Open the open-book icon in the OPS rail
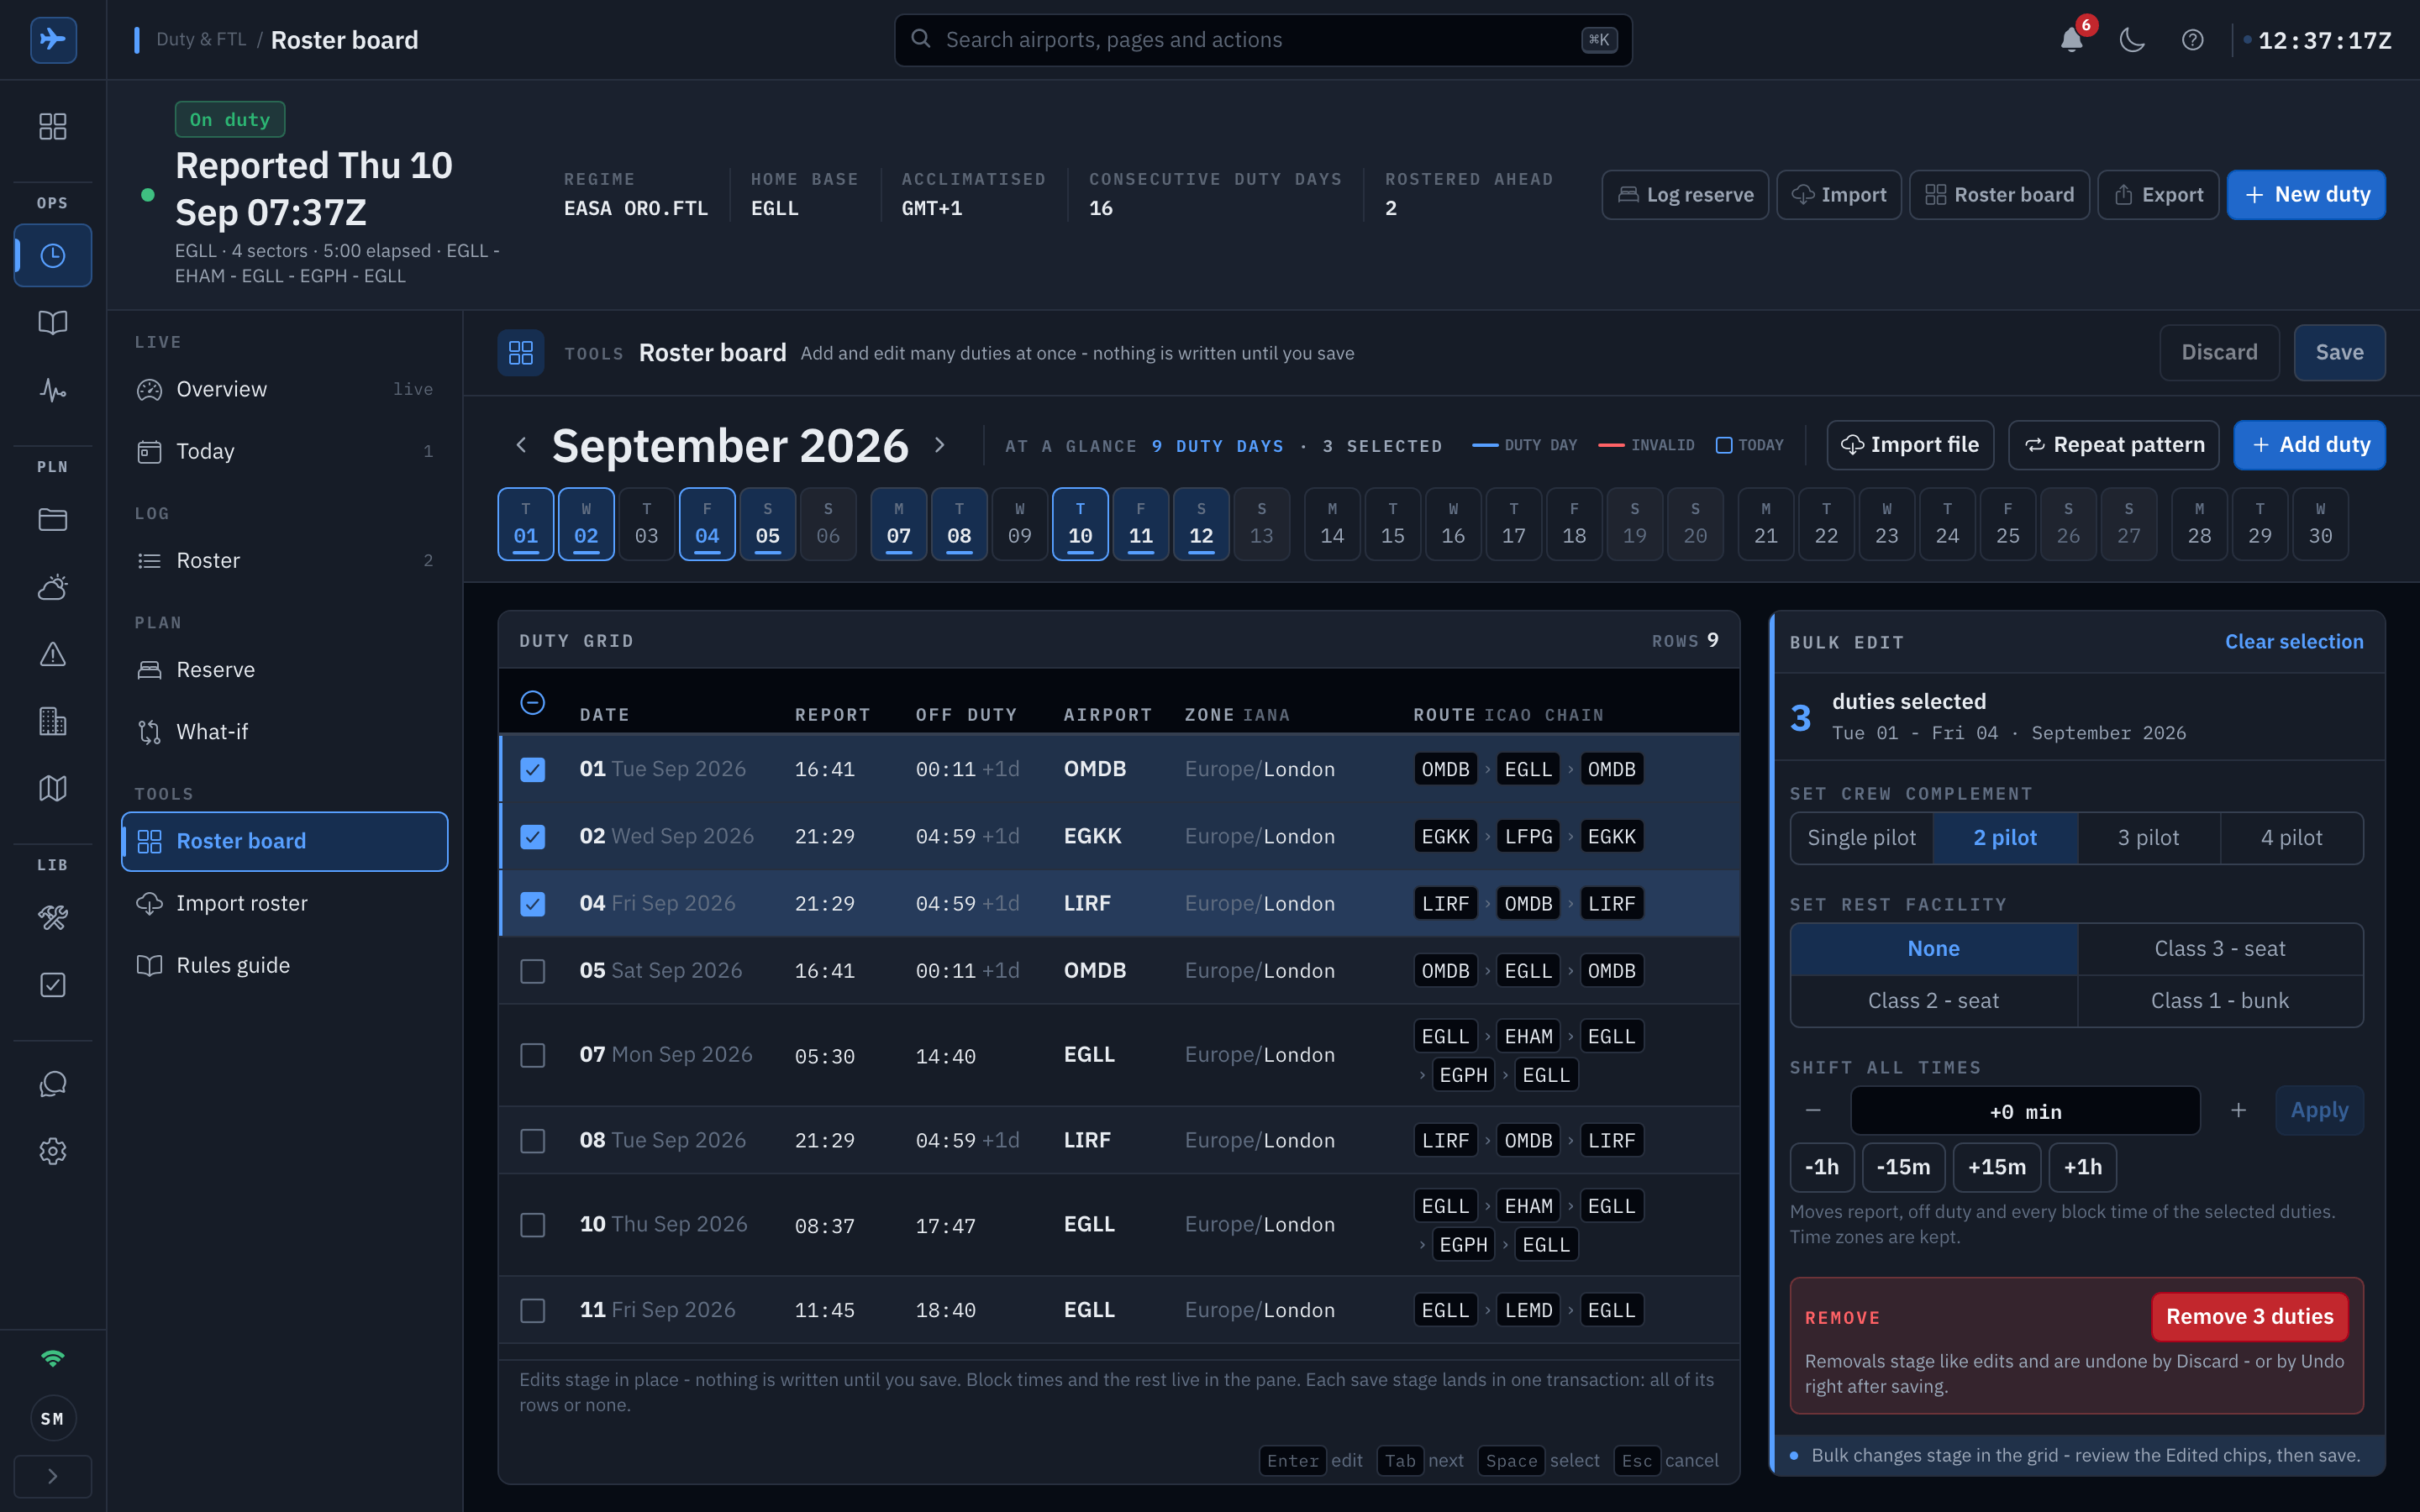The width and height of the screenshot is (2420, 1512). coord(53,323)
